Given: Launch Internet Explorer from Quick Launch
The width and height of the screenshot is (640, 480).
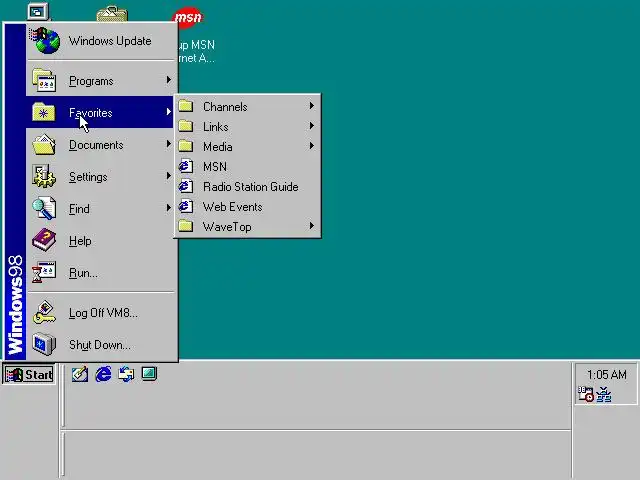Looking at the screenshot, I should 103,374.
